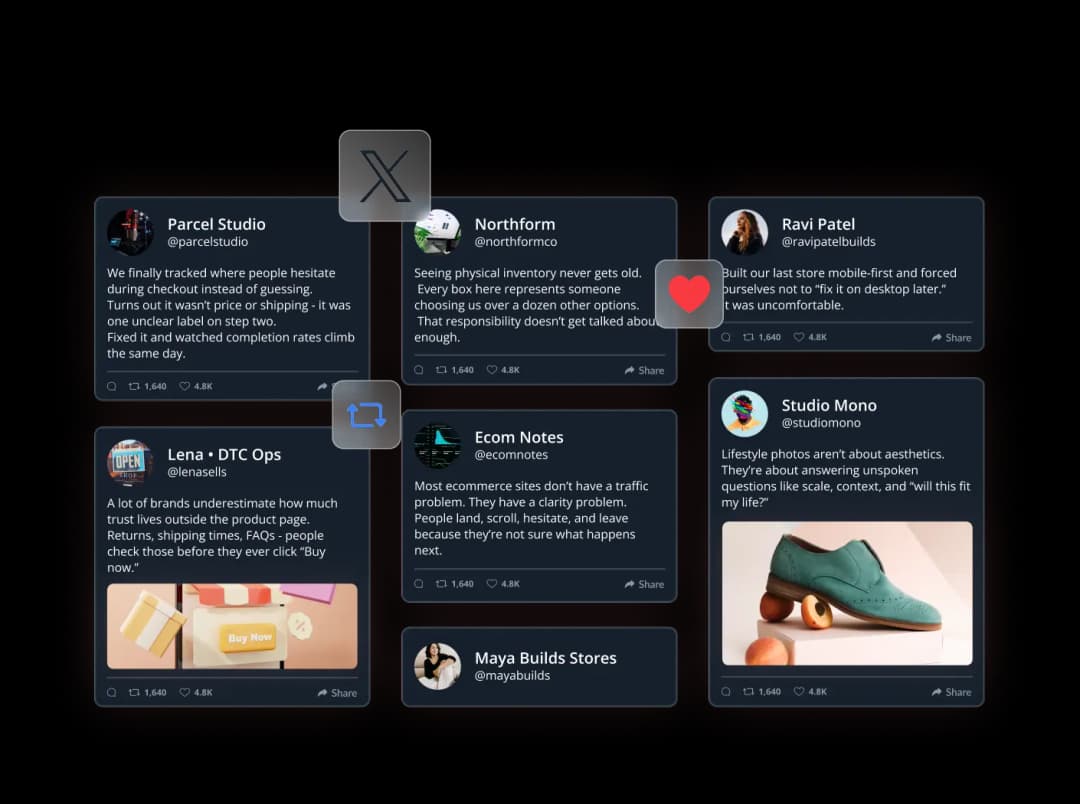Image resolution: width=1080 pixels, height=804 pixels.
Task: Click the @mayabuilds handle
Action: click(512, 676)
